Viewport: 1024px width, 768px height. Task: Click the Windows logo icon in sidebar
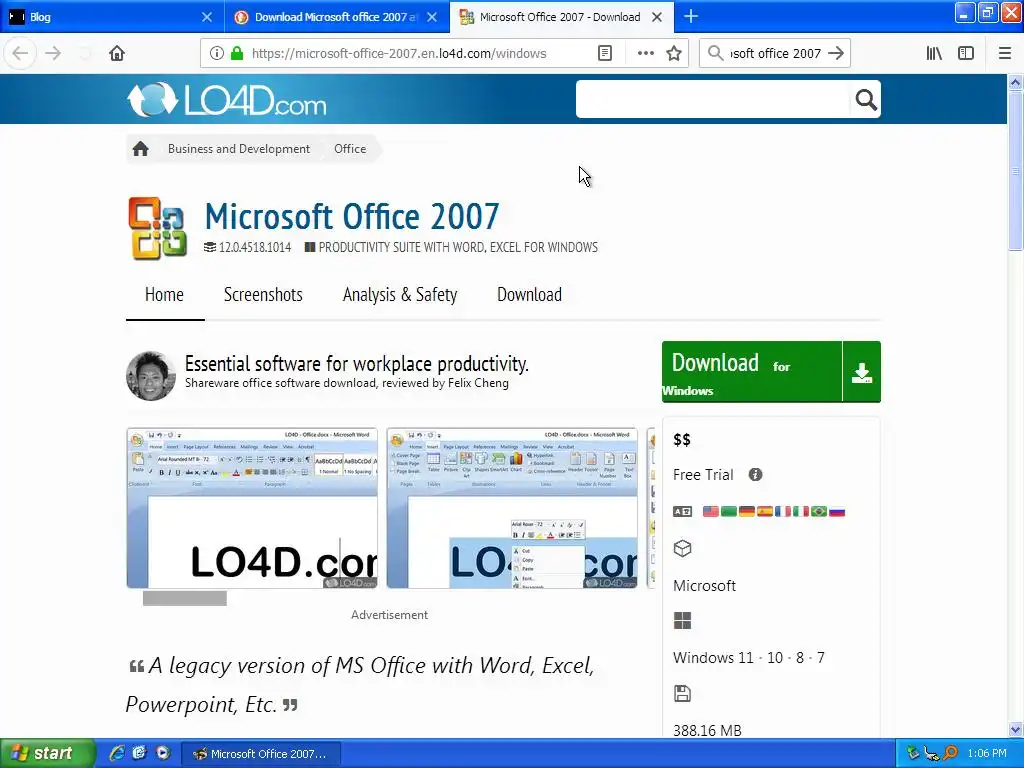pyautogui.click(x=682, y=621)
